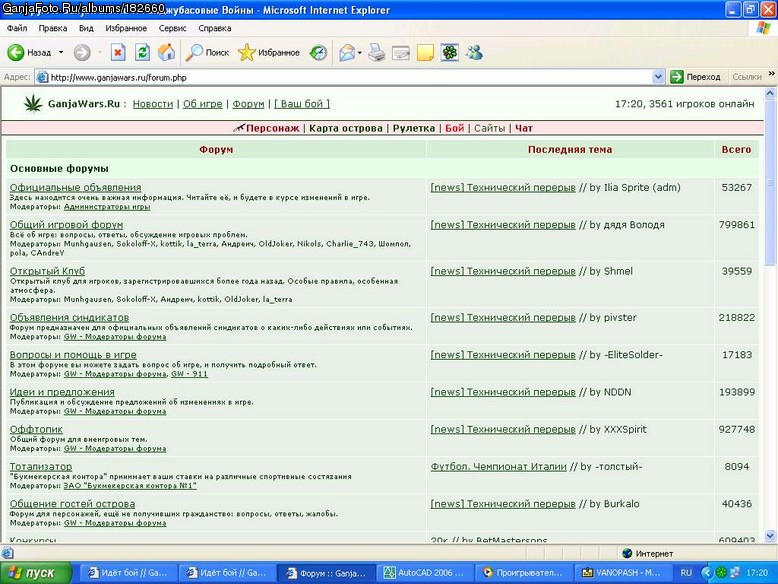This screenshot has width=778, height=584.
Task: Go to Персонаж page
Action: (272, 128)
